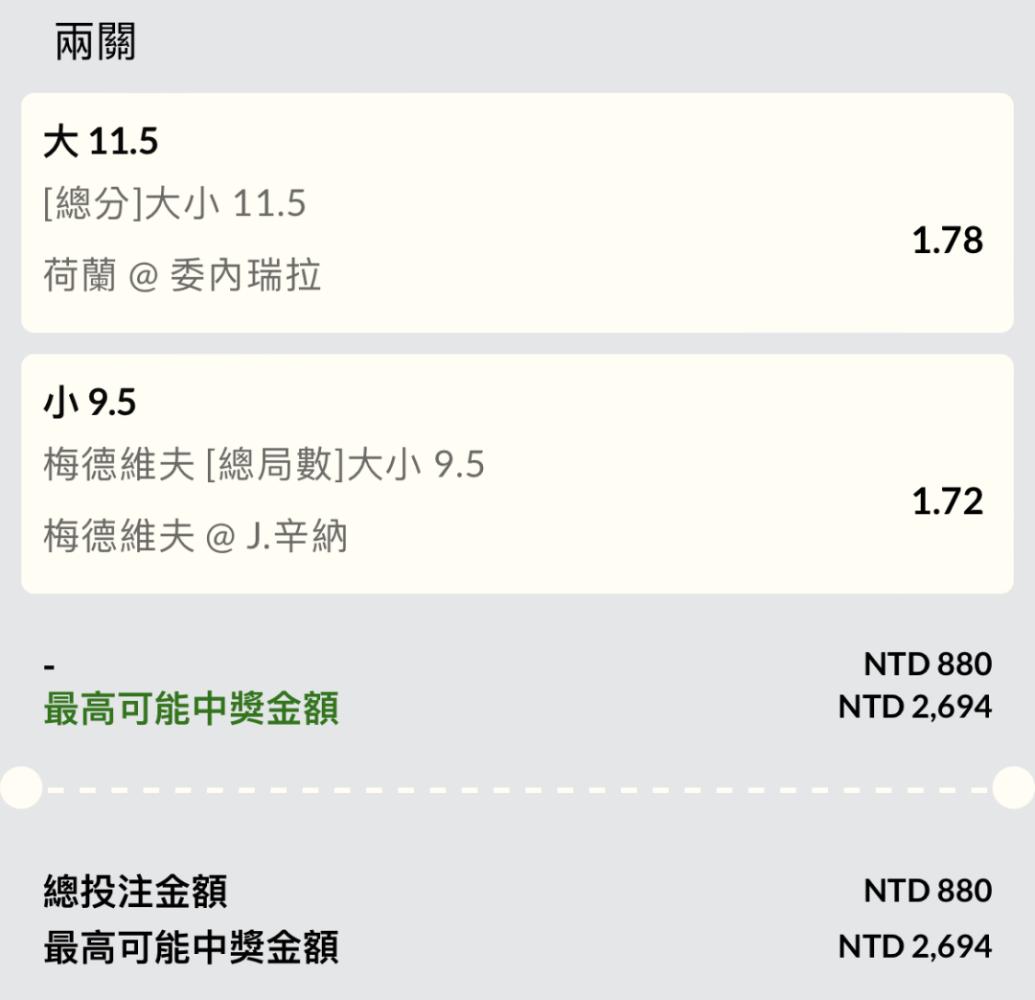Click the NTD 880 stake amount above the divider
The image size is (1035, 1000).
[927, 664]
